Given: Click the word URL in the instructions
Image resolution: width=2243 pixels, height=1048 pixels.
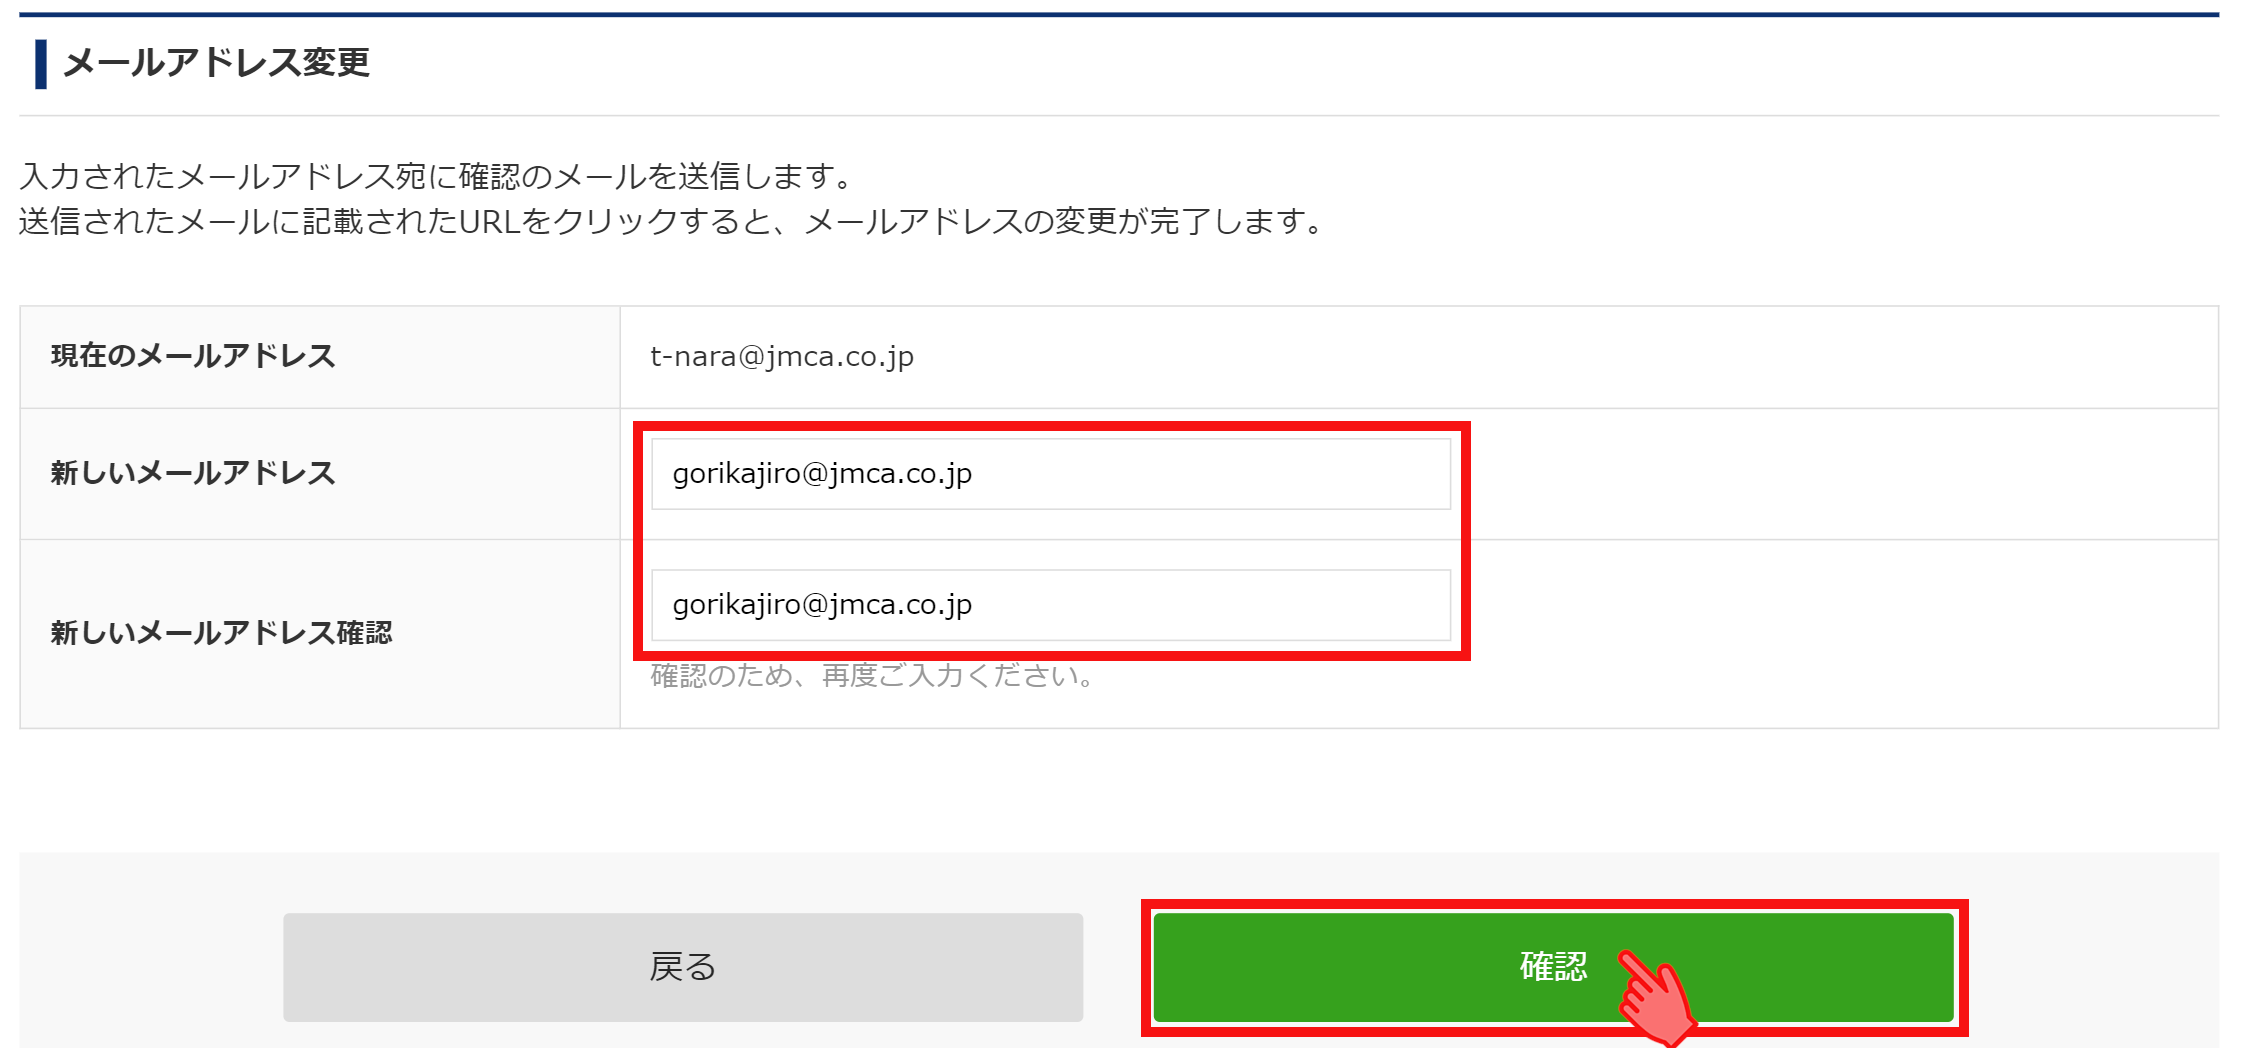Looking at the screenshot, I should coord(490,221).
